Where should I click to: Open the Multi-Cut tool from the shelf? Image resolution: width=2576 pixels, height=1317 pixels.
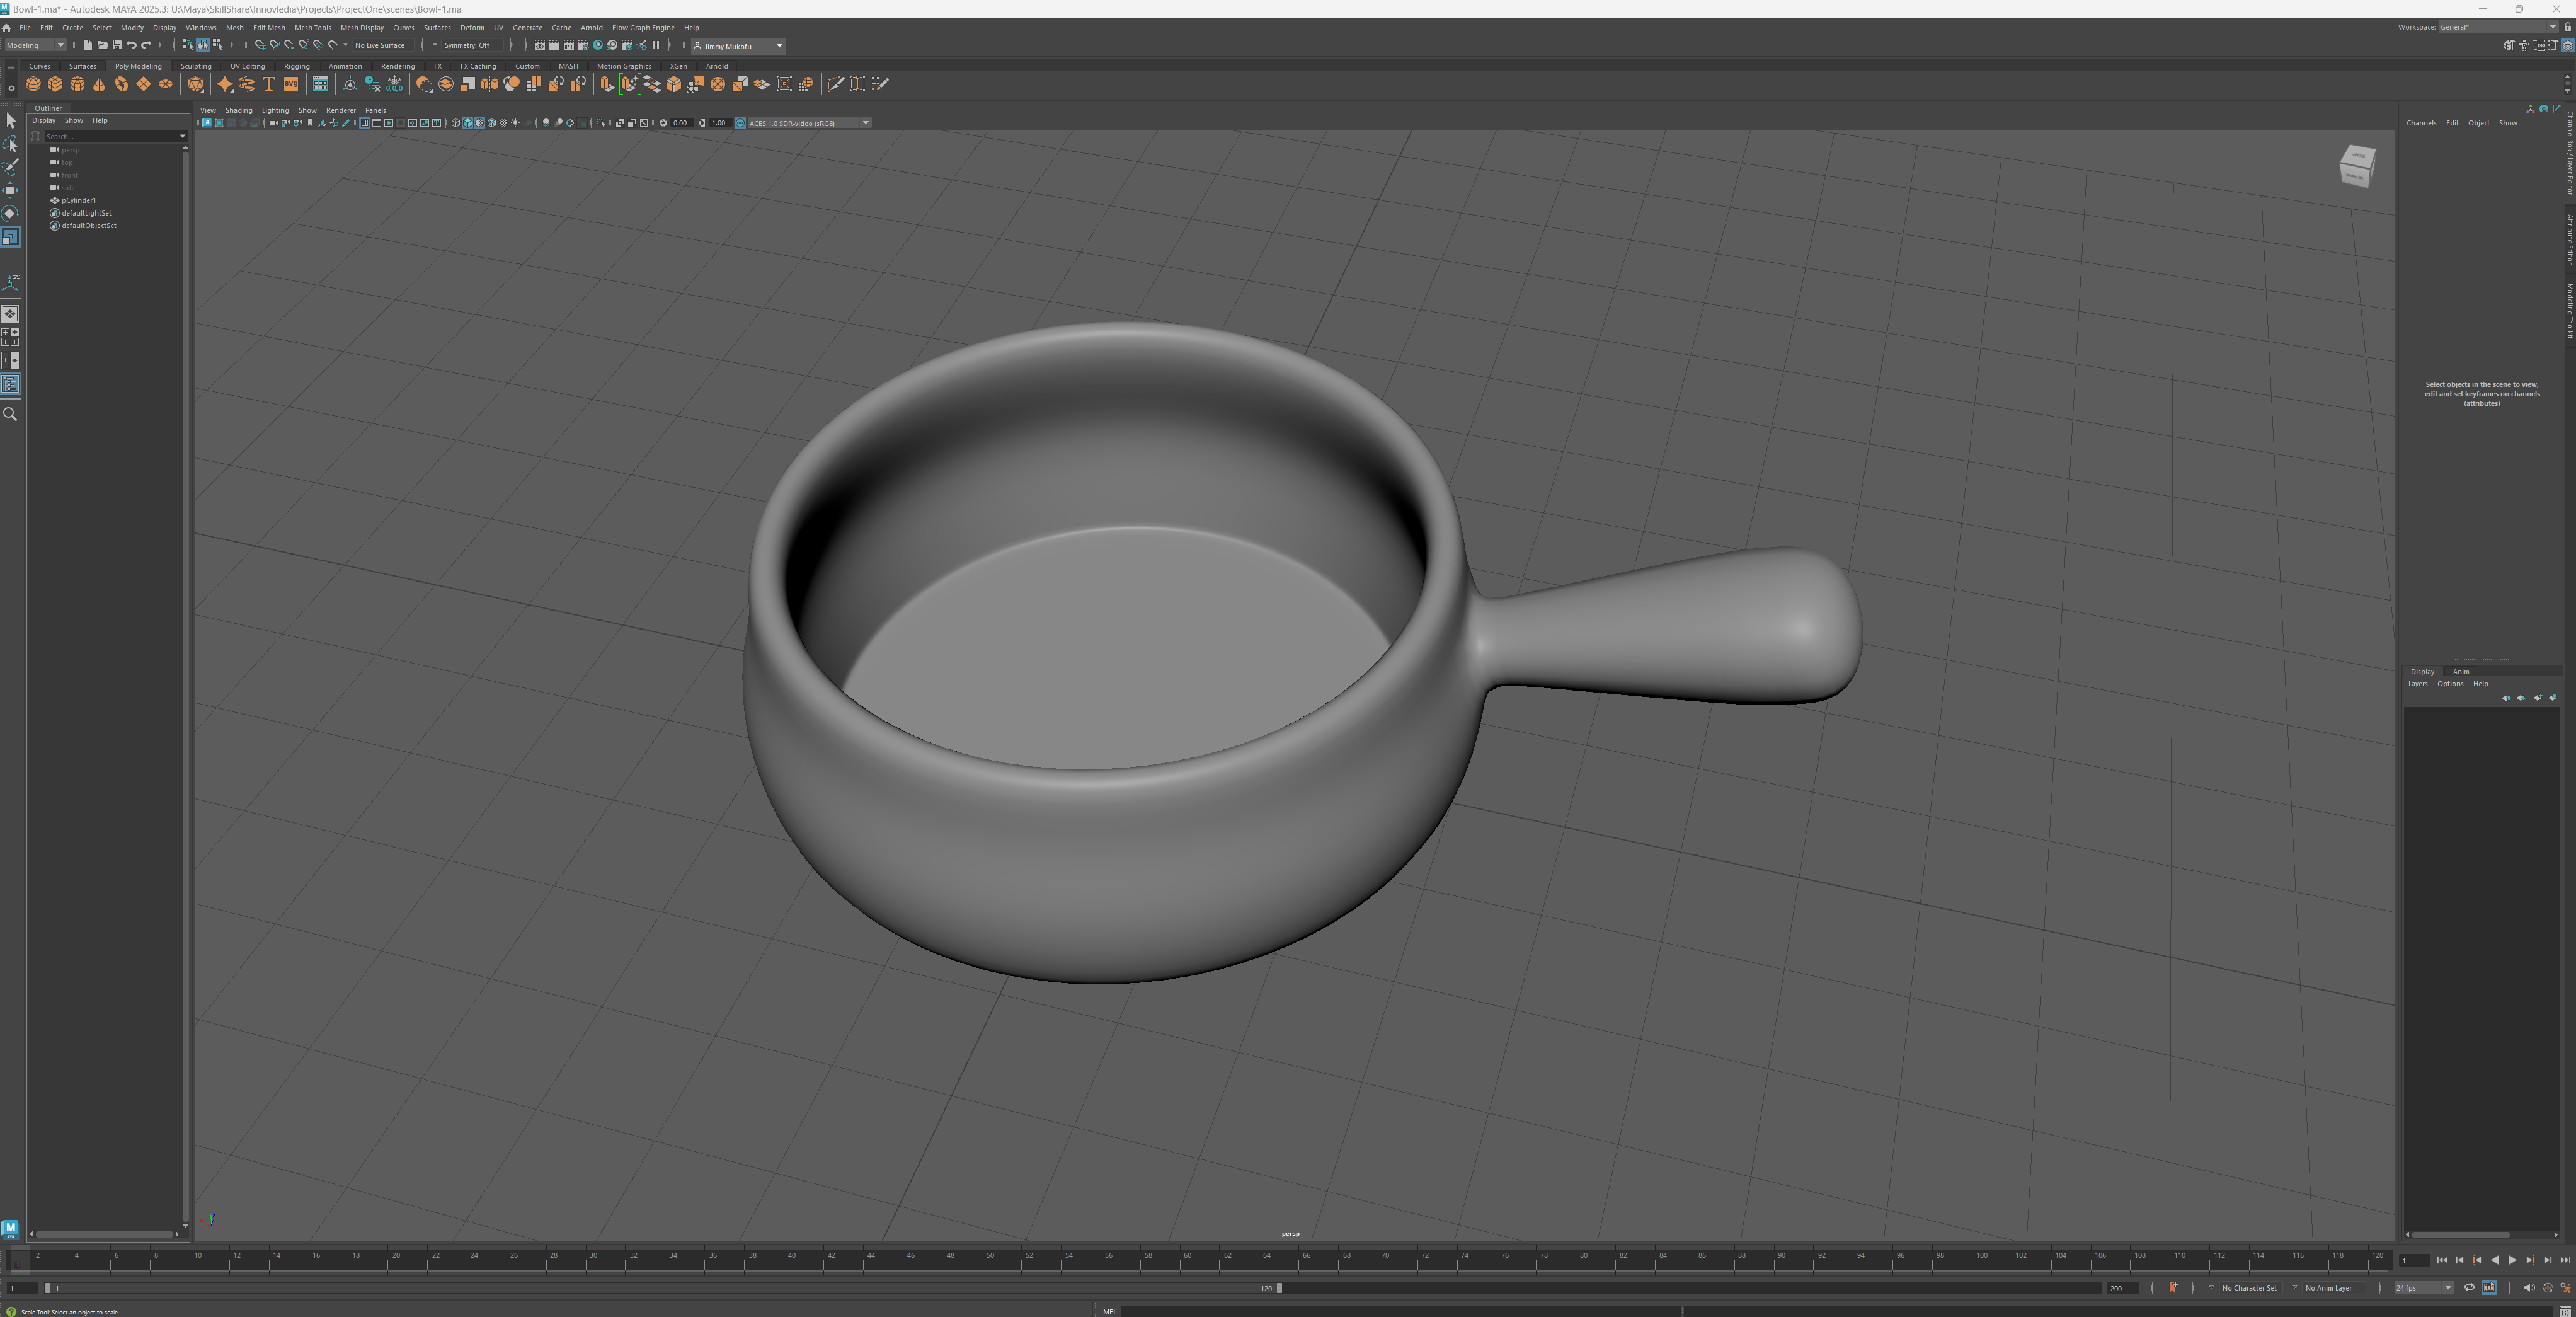click(x=835, y=84)
